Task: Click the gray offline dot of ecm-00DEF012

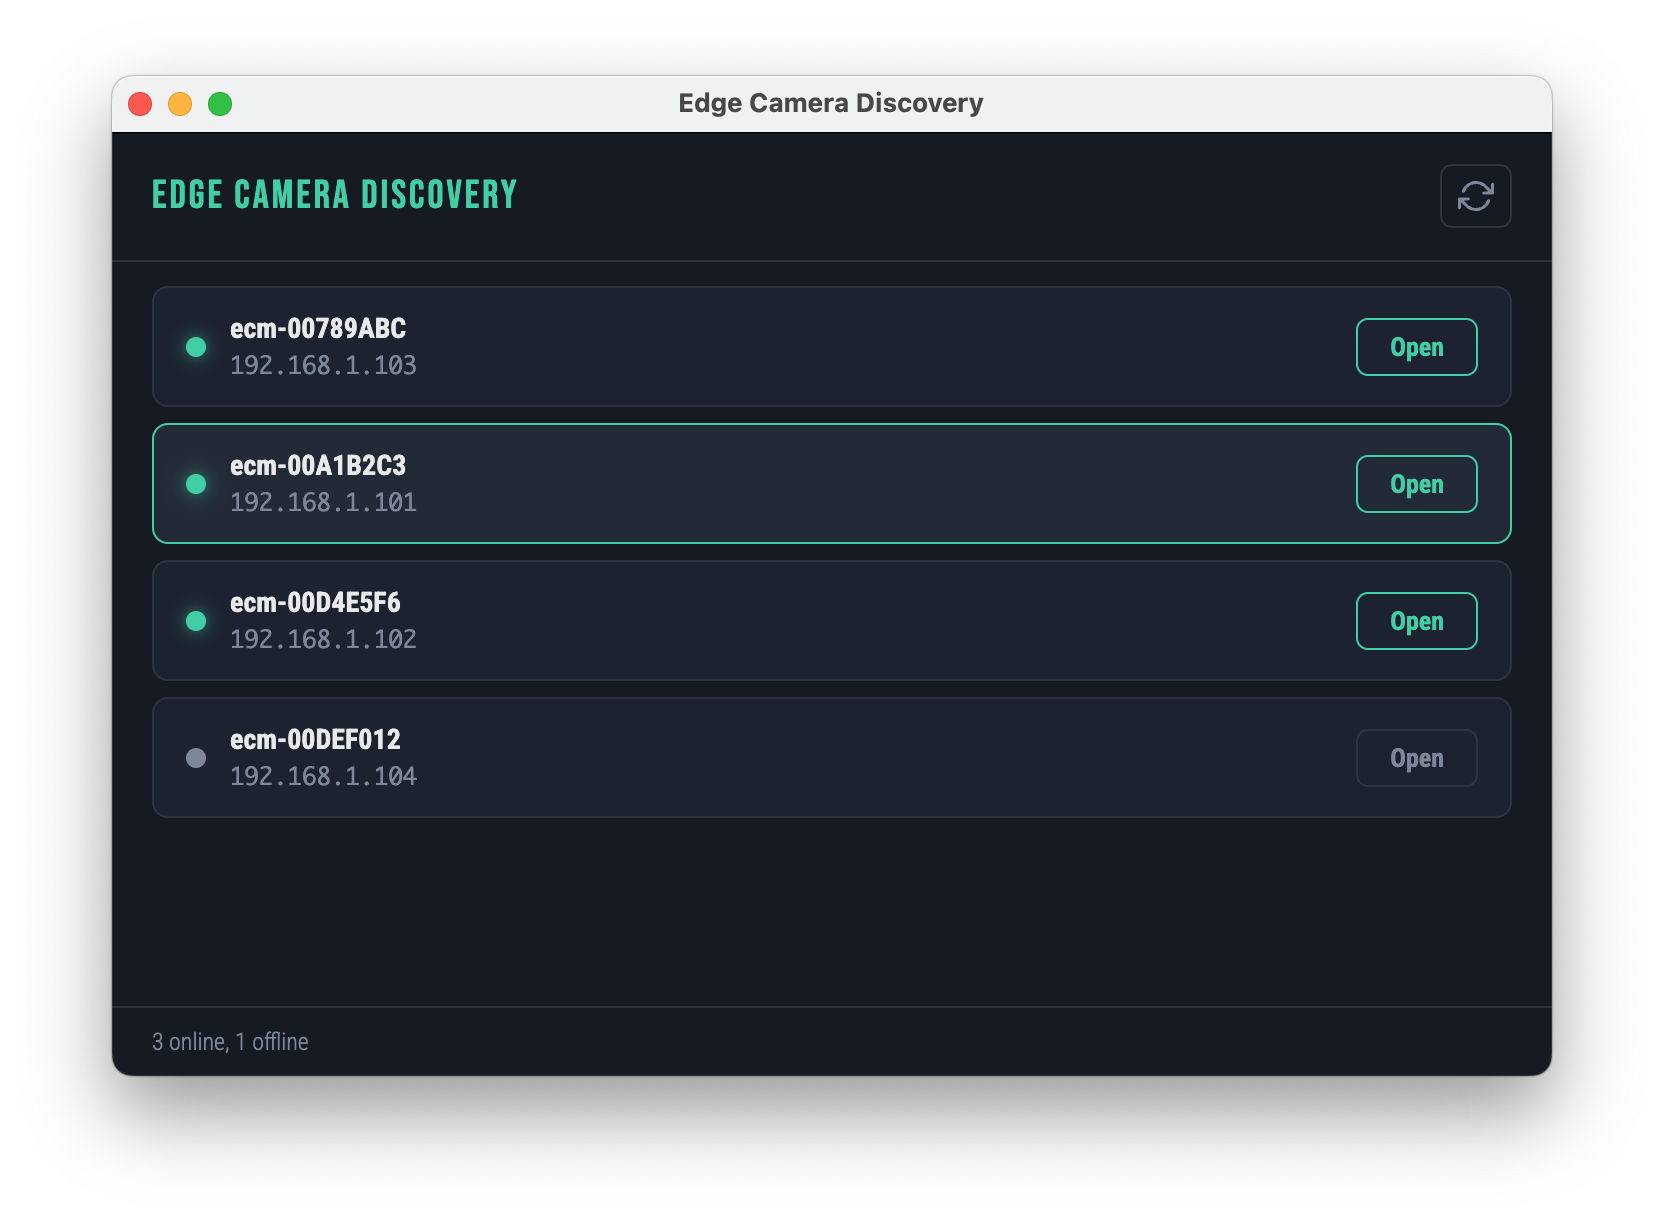Action: [x=196, y=758]
